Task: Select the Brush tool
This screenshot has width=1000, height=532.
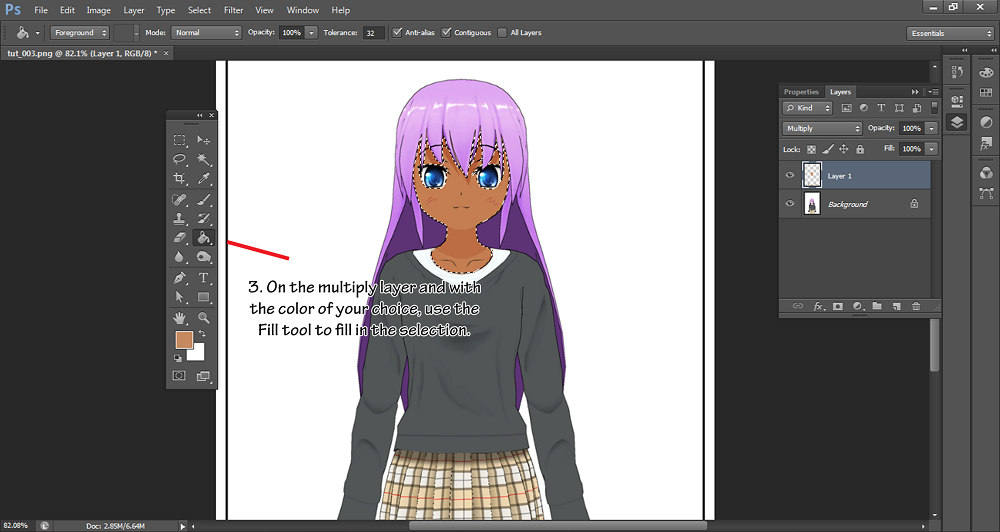Action: (x=203, y=200)
